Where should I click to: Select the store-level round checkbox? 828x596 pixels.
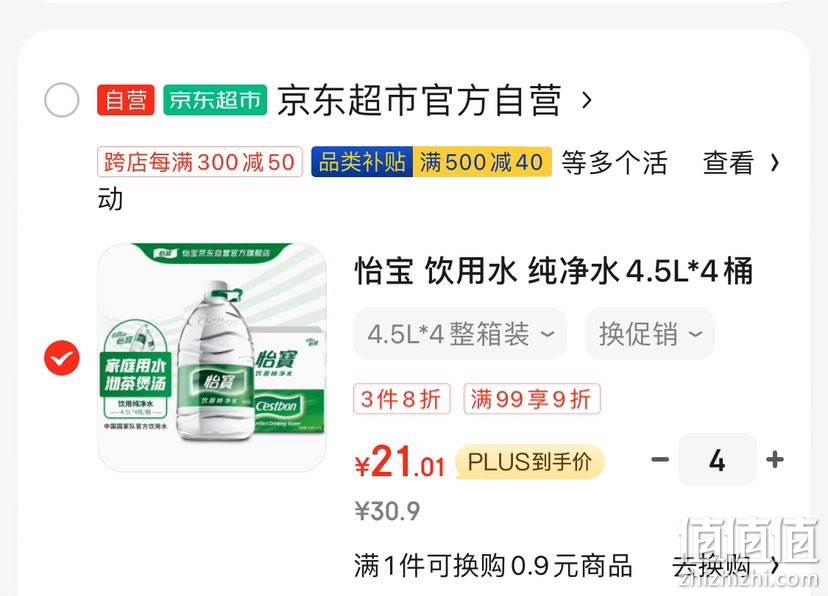[x=62, y=100]
